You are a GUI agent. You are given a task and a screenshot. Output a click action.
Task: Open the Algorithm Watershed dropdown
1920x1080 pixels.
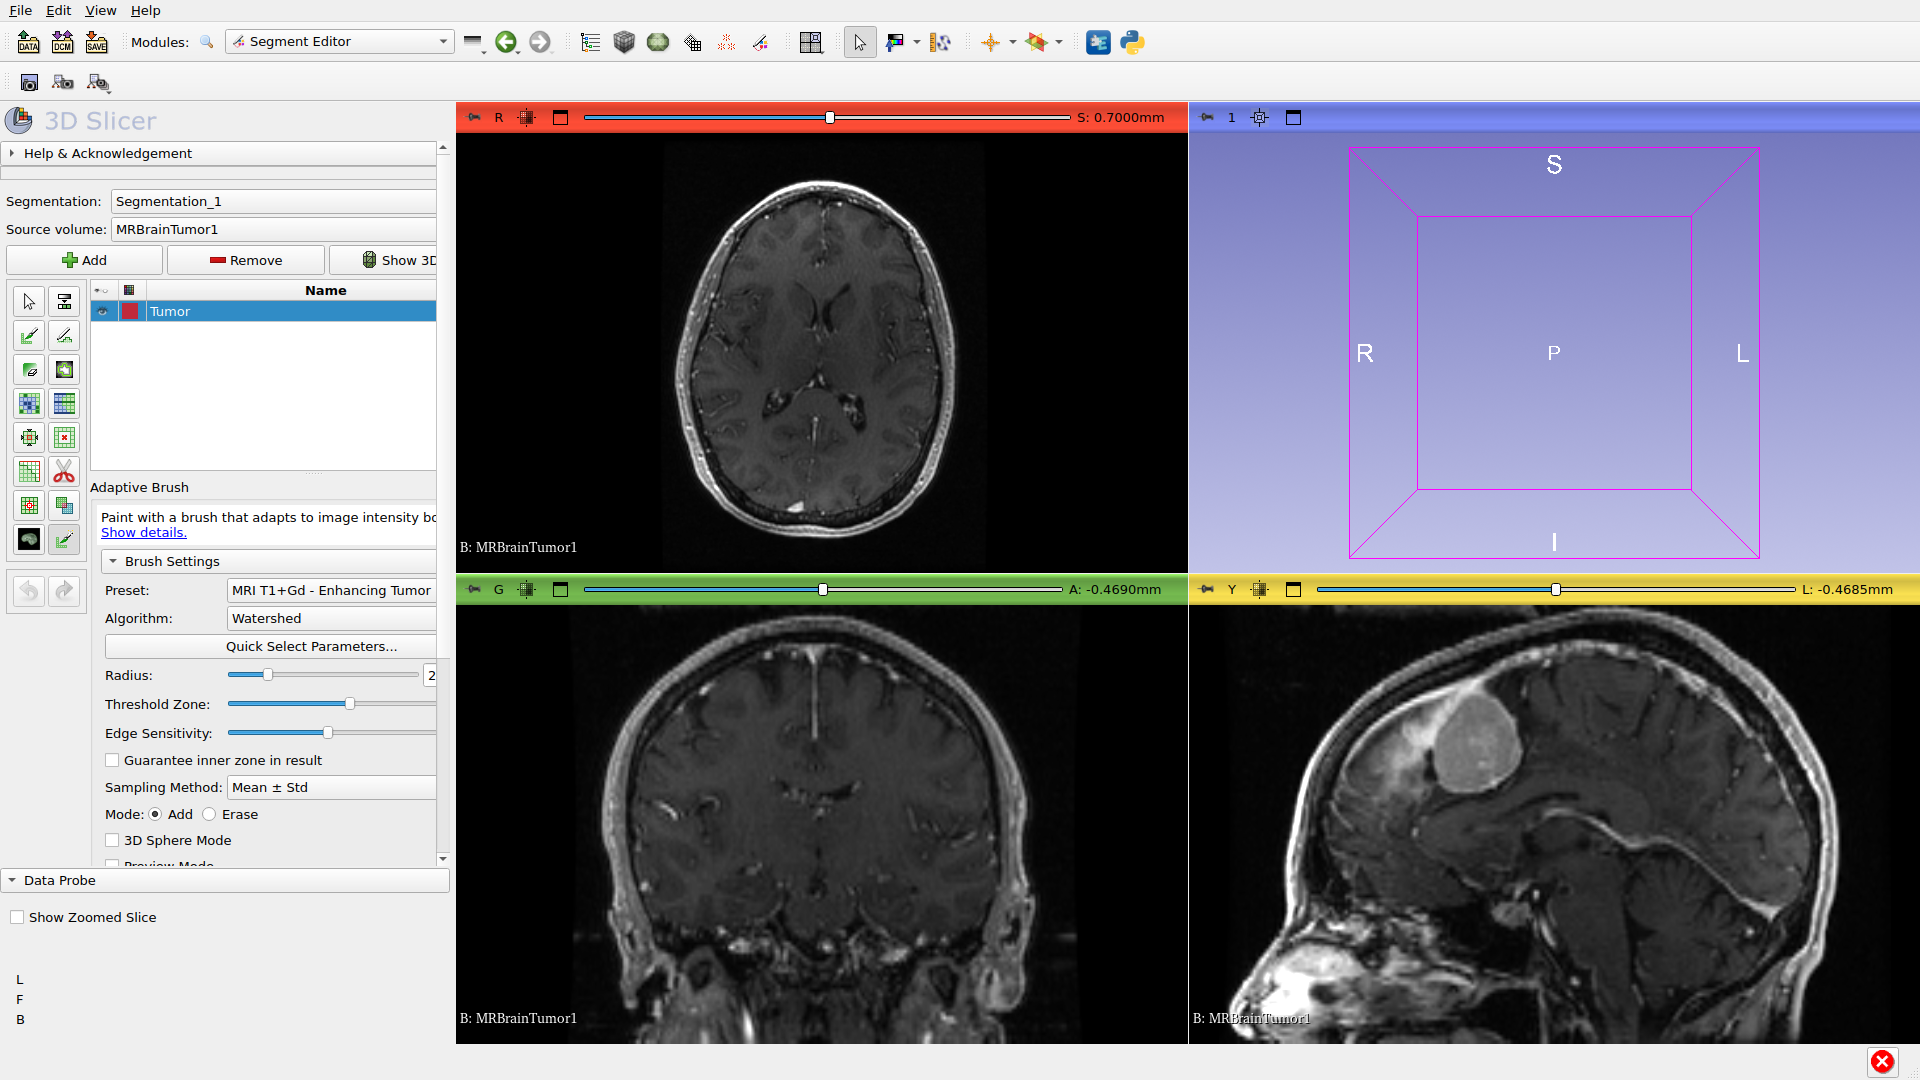pyautogui.click(x=331, y=619)
